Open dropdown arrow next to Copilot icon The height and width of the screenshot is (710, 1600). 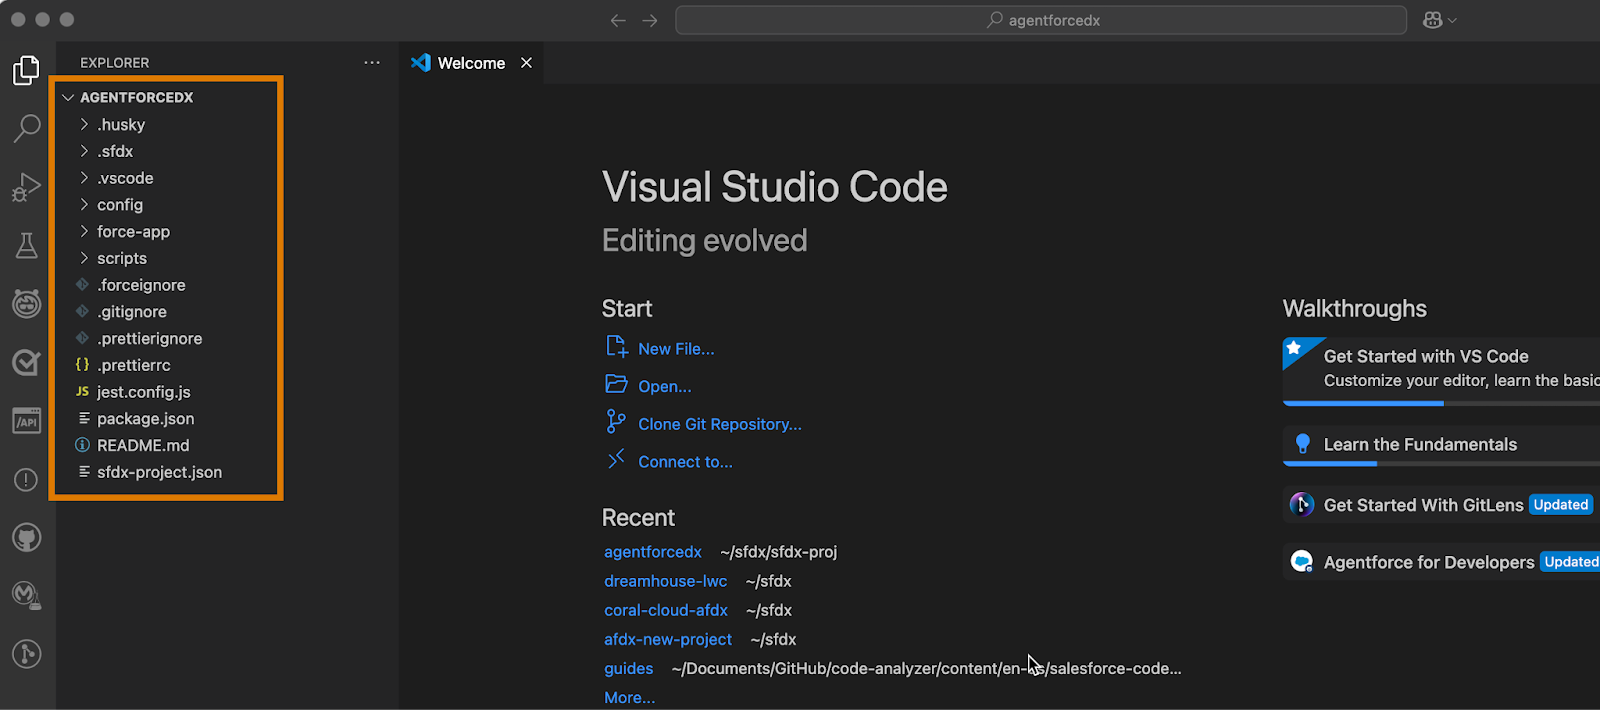(x=1453, y=20)
